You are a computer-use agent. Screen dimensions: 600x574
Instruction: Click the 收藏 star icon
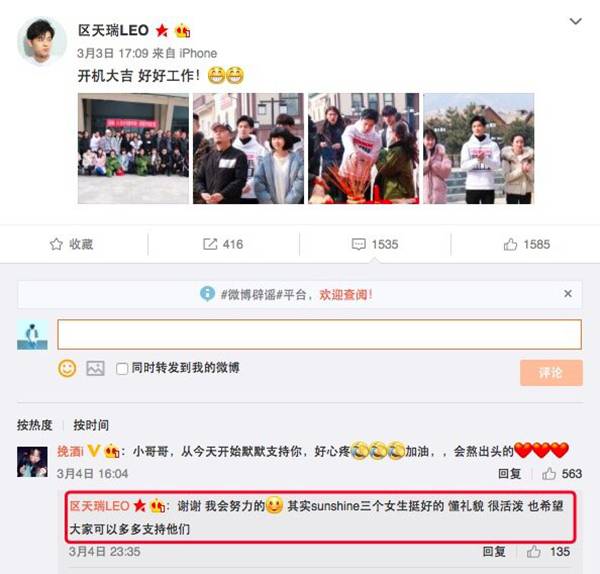tap(56, 244)
